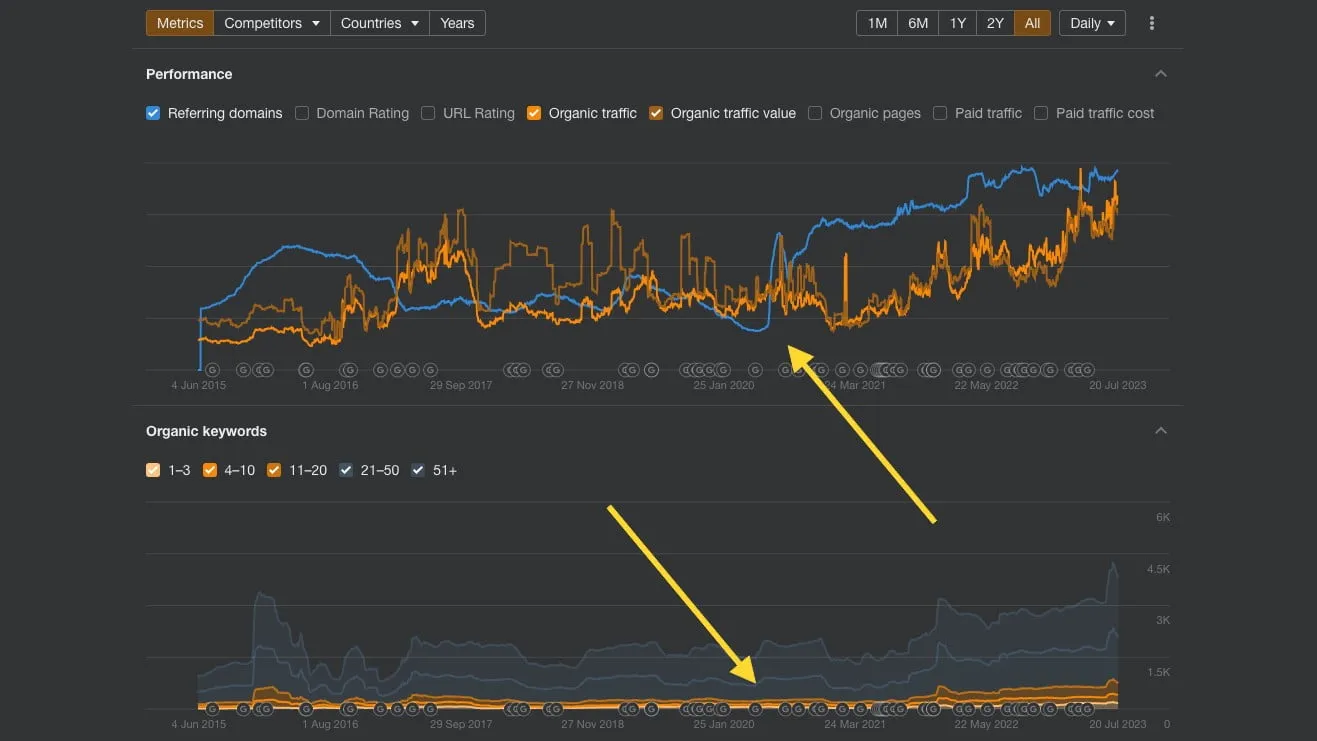Switch to the 1Y time range

pyautogui.click(x=956, y=22)
